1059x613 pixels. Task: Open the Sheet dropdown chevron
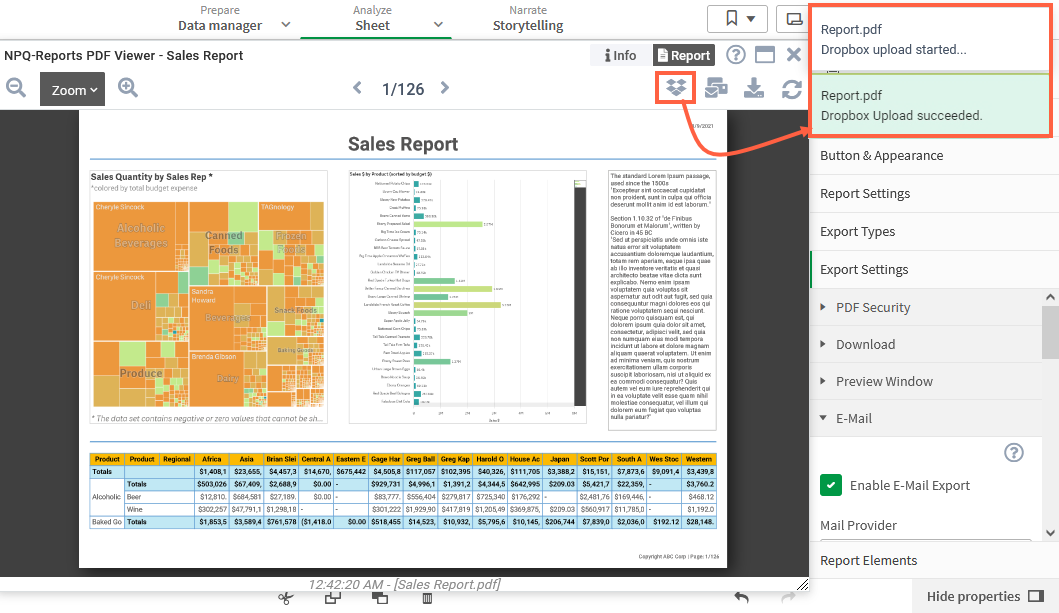point(438,25)
